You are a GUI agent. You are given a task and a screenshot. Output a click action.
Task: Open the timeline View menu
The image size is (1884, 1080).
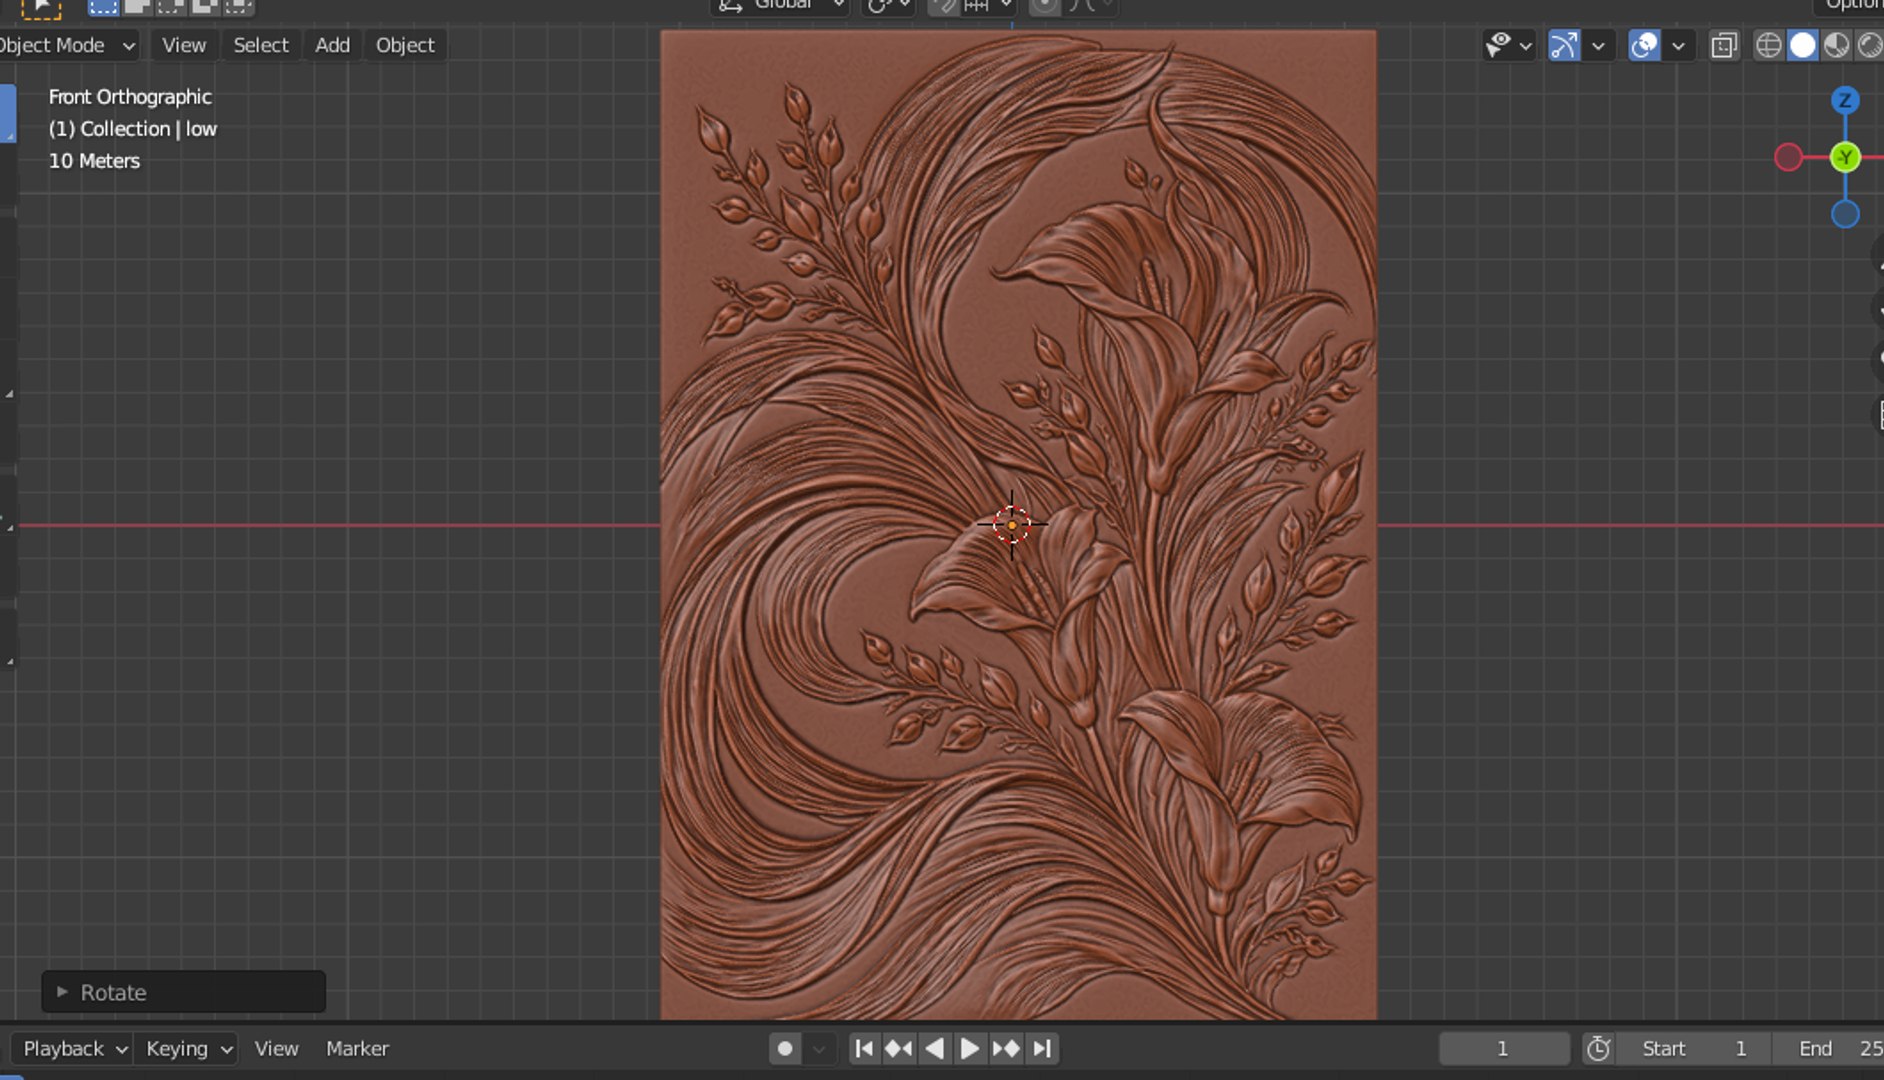tap(276, 1048)
